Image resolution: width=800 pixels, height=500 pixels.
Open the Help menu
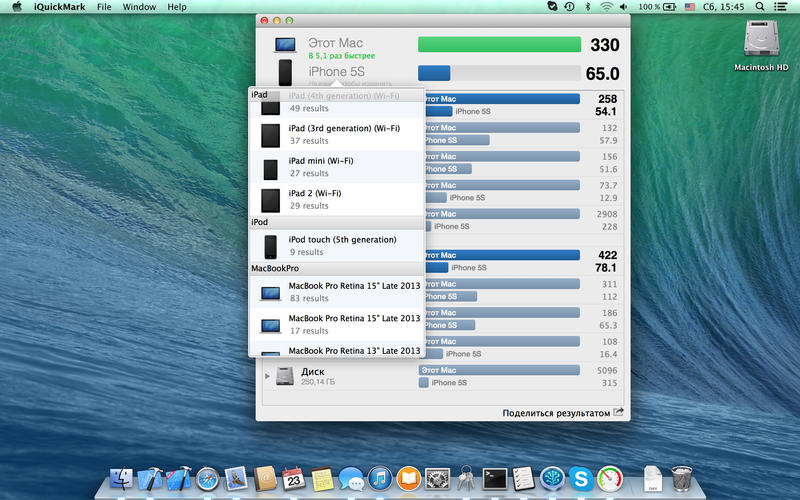(x=177, y=7)
